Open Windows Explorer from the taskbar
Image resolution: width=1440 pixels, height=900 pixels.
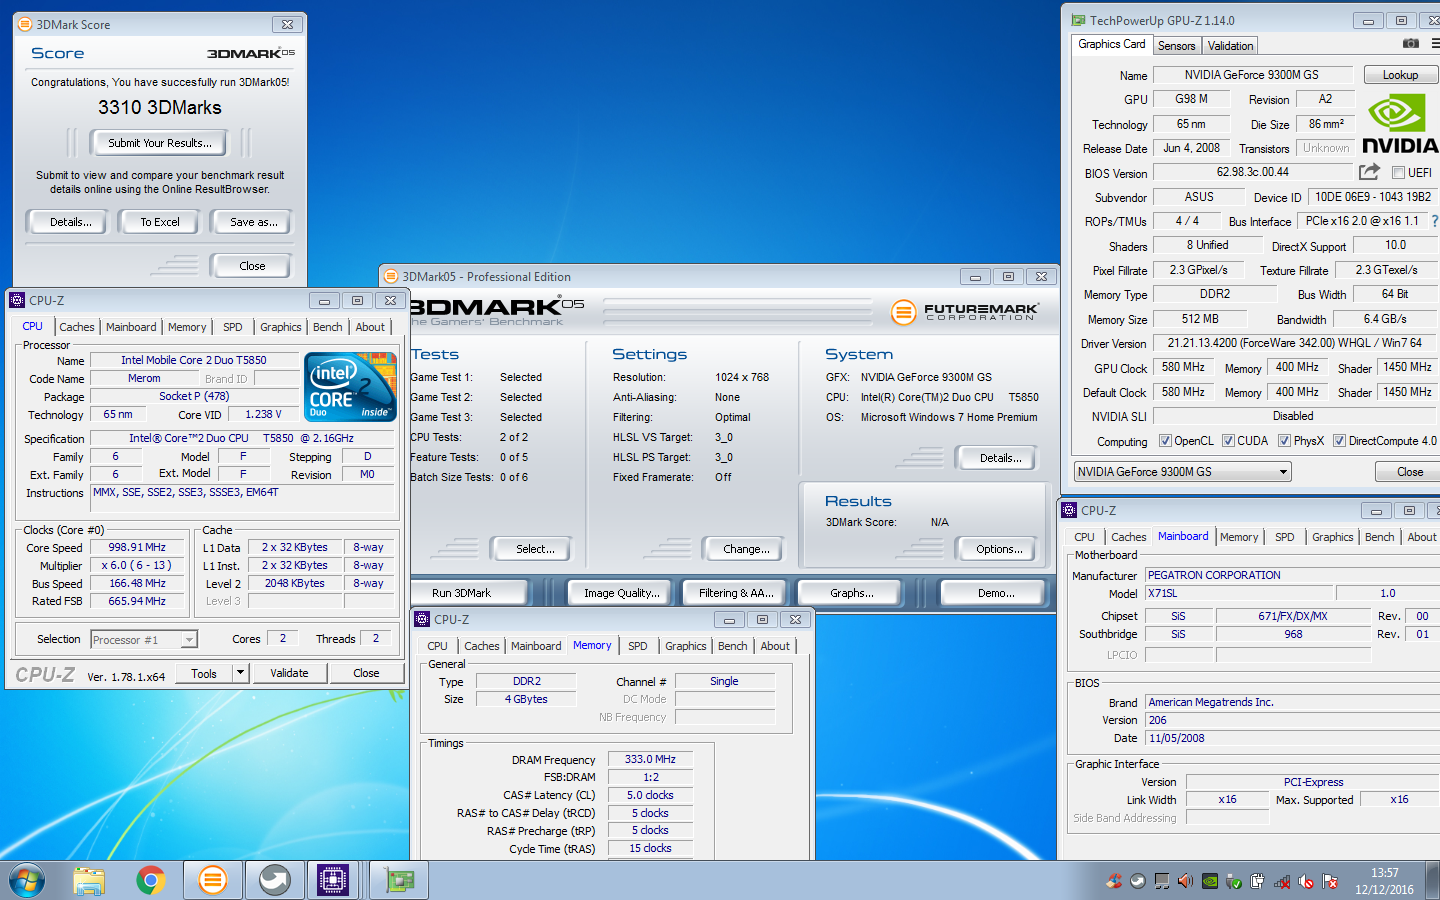(x=89, y=880)
